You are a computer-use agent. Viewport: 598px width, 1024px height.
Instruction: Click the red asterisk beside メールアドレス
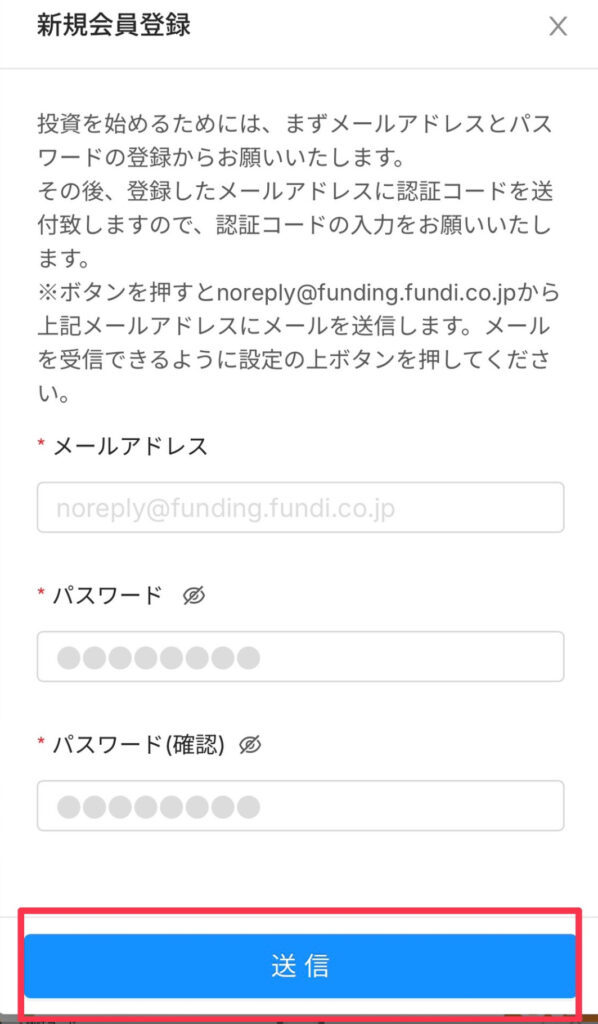click(x=41, y=443)
